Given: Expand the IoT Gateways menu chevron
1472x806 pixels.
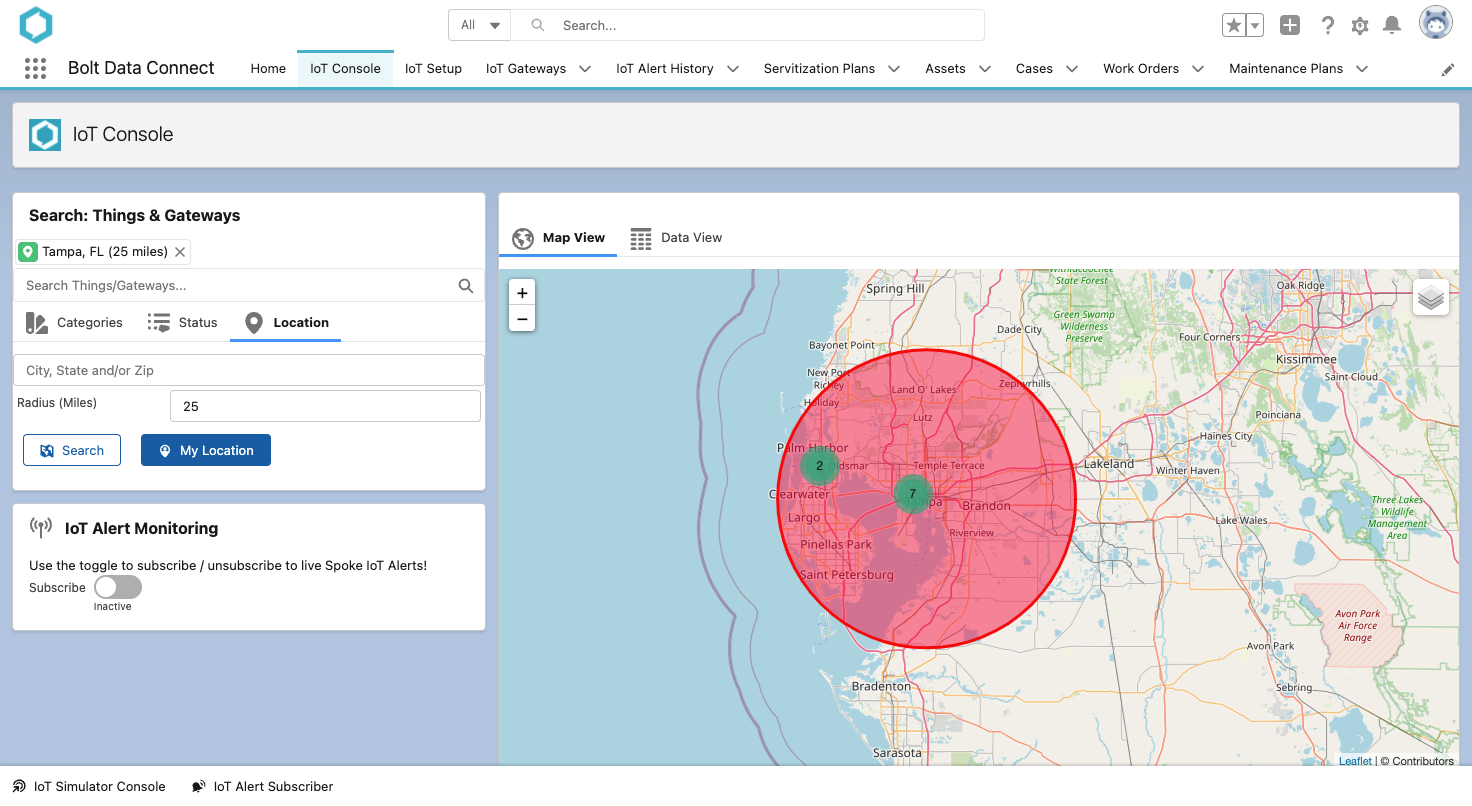Looking at the screenshot, I should click(585, 69).
